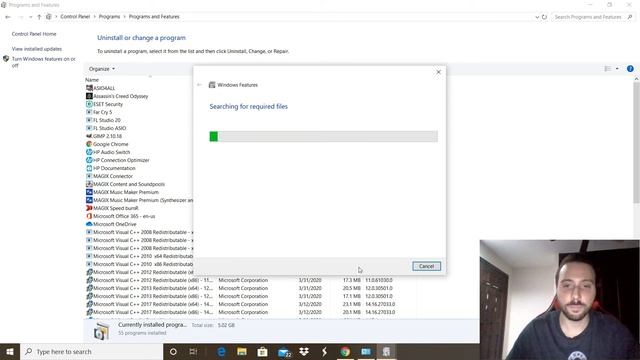Open the Organize dropdown menu
This screenshot has width=640, height=360.
click(x=102, y=69)
